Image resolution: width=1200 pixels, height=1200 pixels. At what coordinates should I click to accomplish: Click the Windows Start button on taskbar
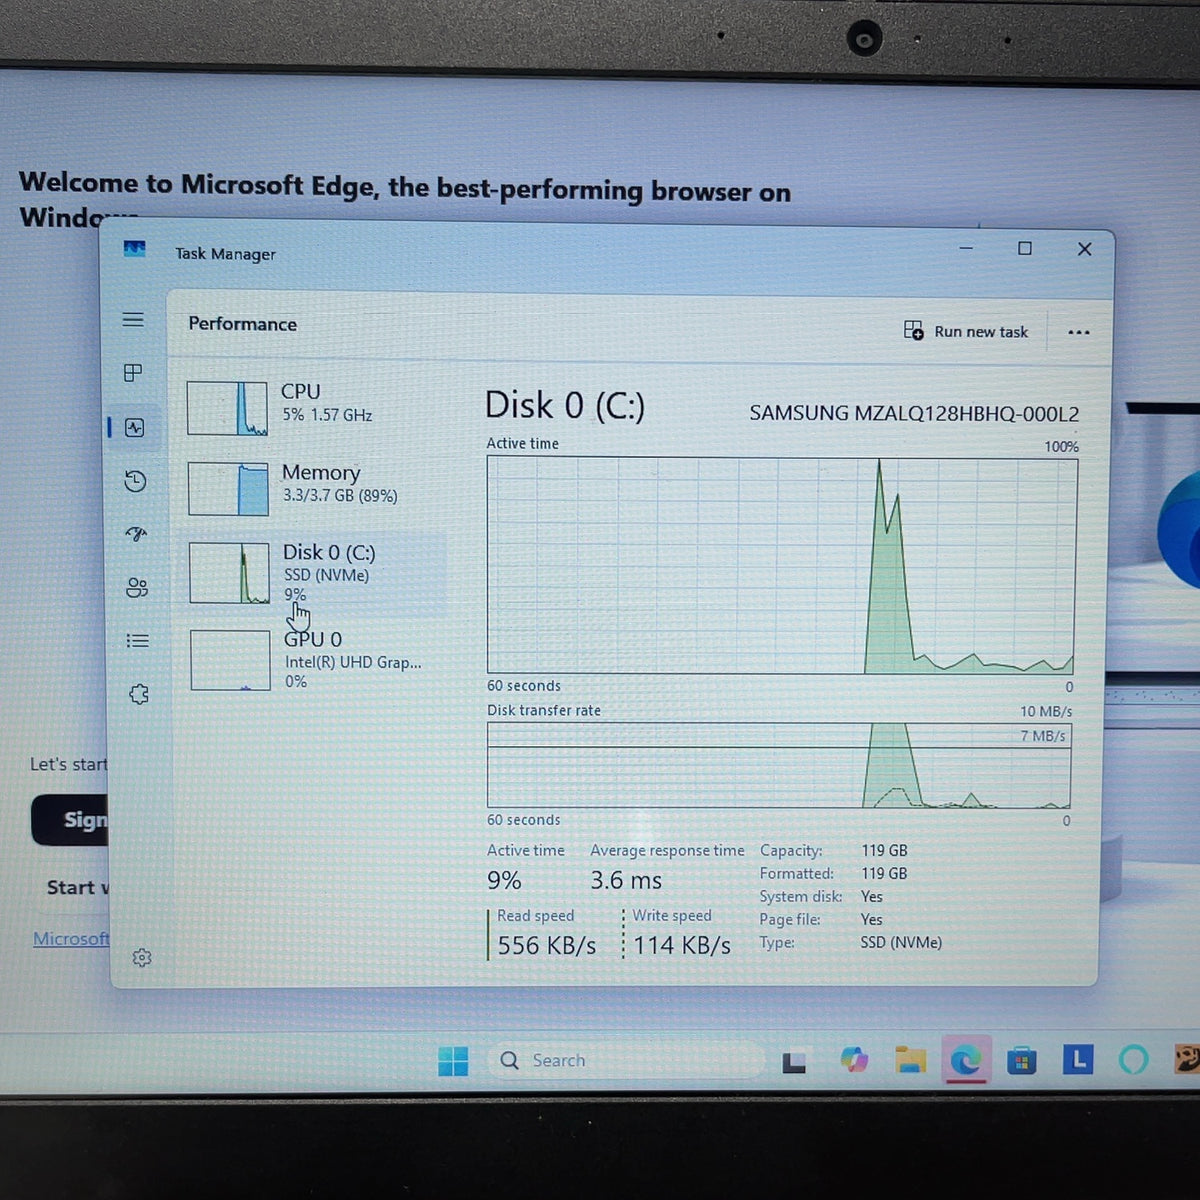pos(453,1061)
